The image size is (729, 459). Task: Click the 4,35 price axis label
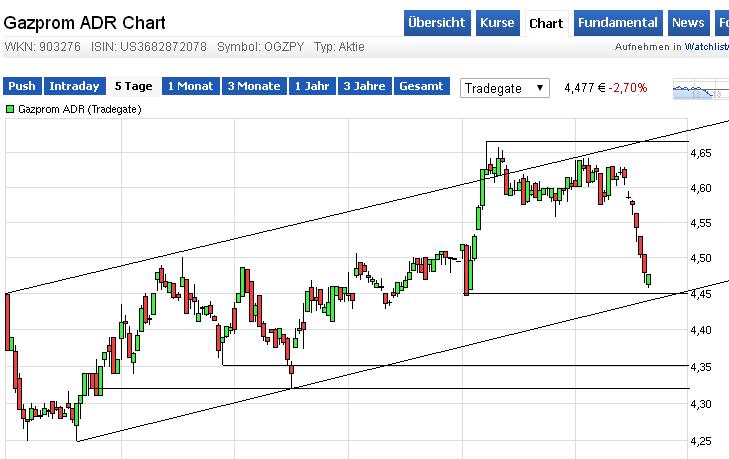(x=701, y=367)
